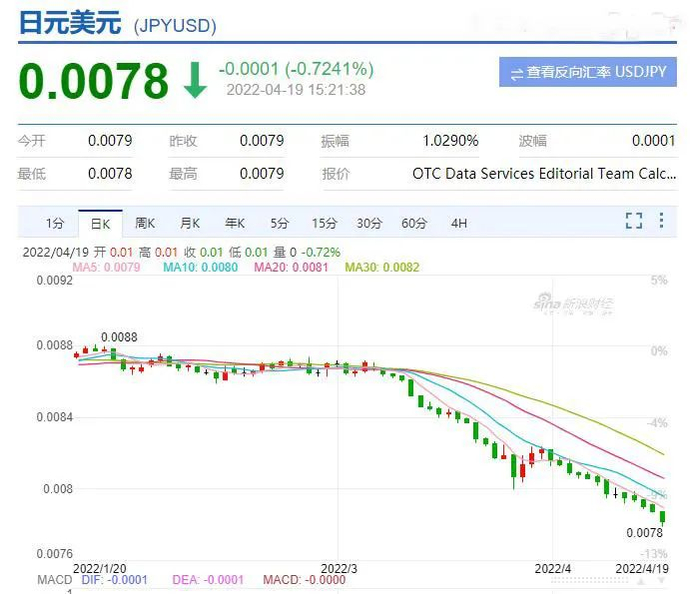Switch to the 1分 chart tab
Screen dimensions: 700x594
click(55, 223)
